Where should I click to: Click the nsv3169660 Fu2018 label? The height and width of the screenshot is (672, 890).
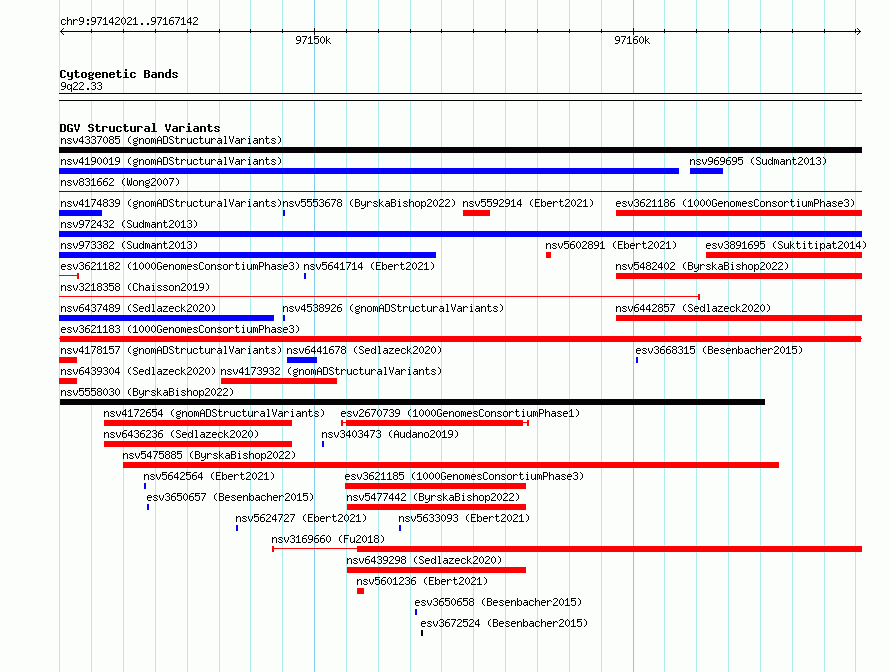pyautogui.click(x=328, y=539)
